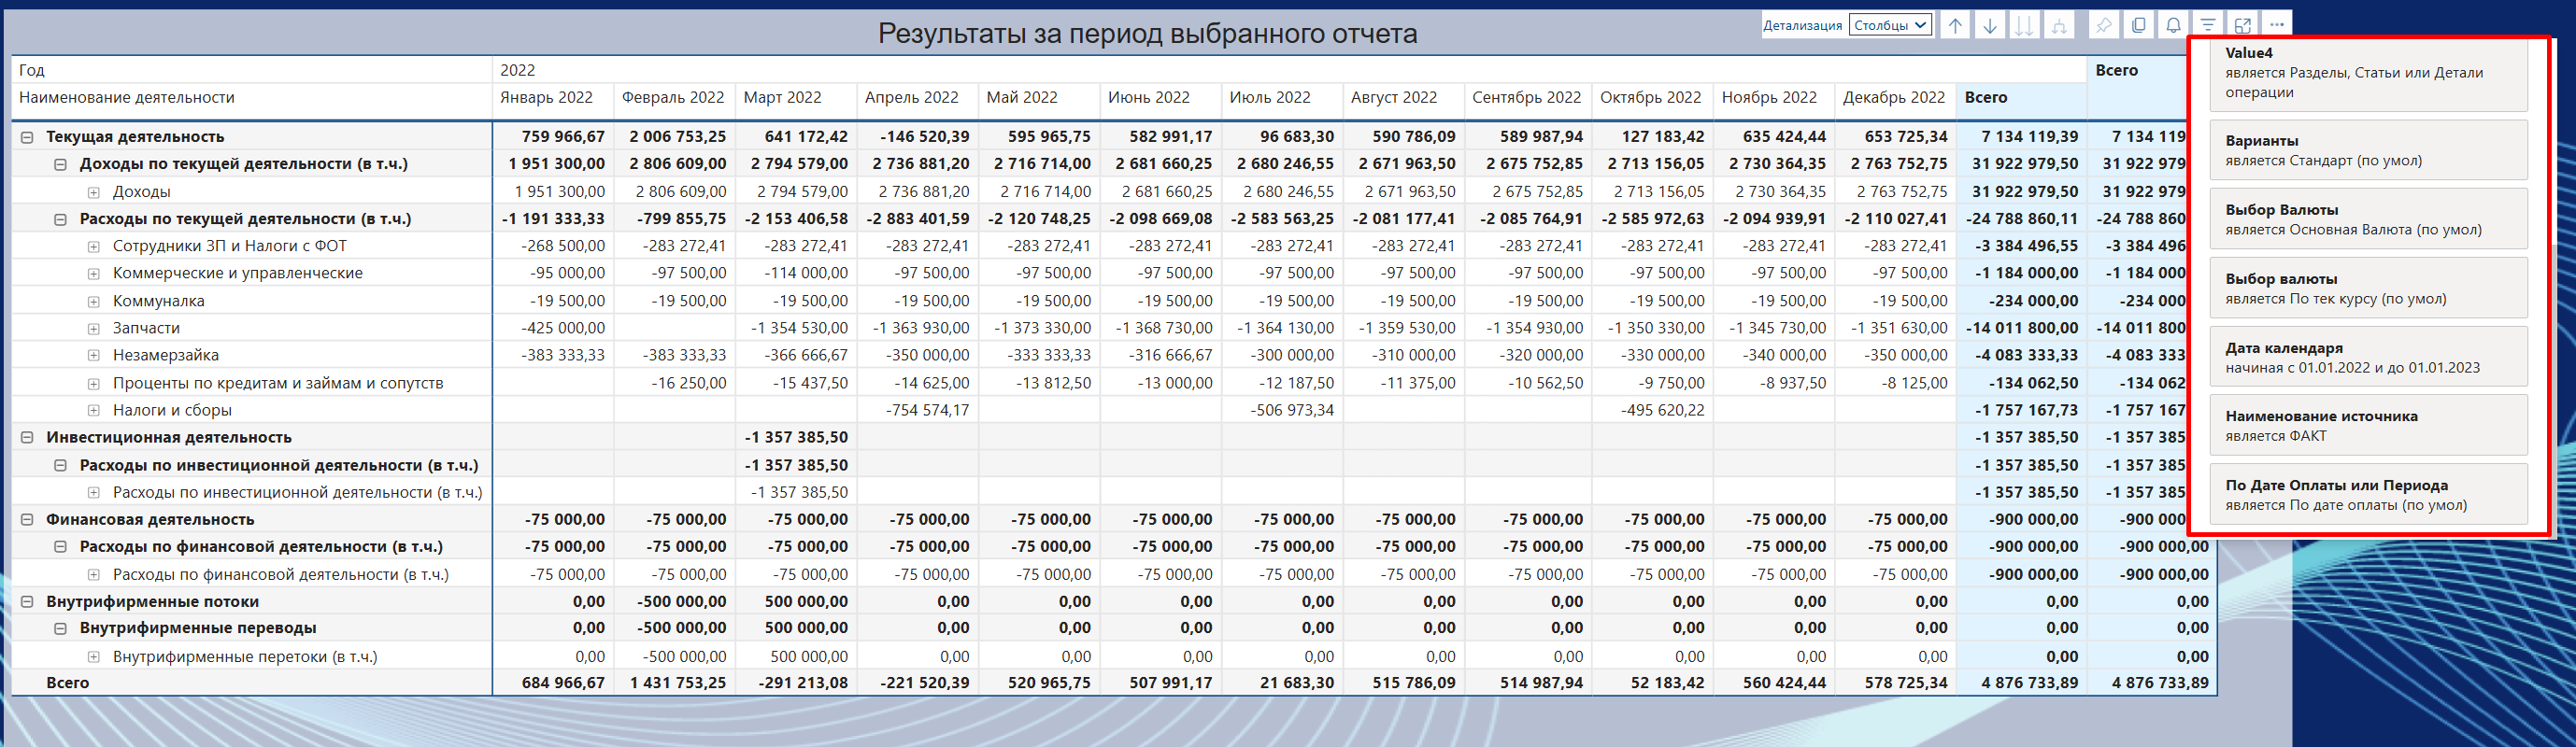Select the Дата календаря filter card
The image size is (2576, 747).
(x=2368, y=357)
